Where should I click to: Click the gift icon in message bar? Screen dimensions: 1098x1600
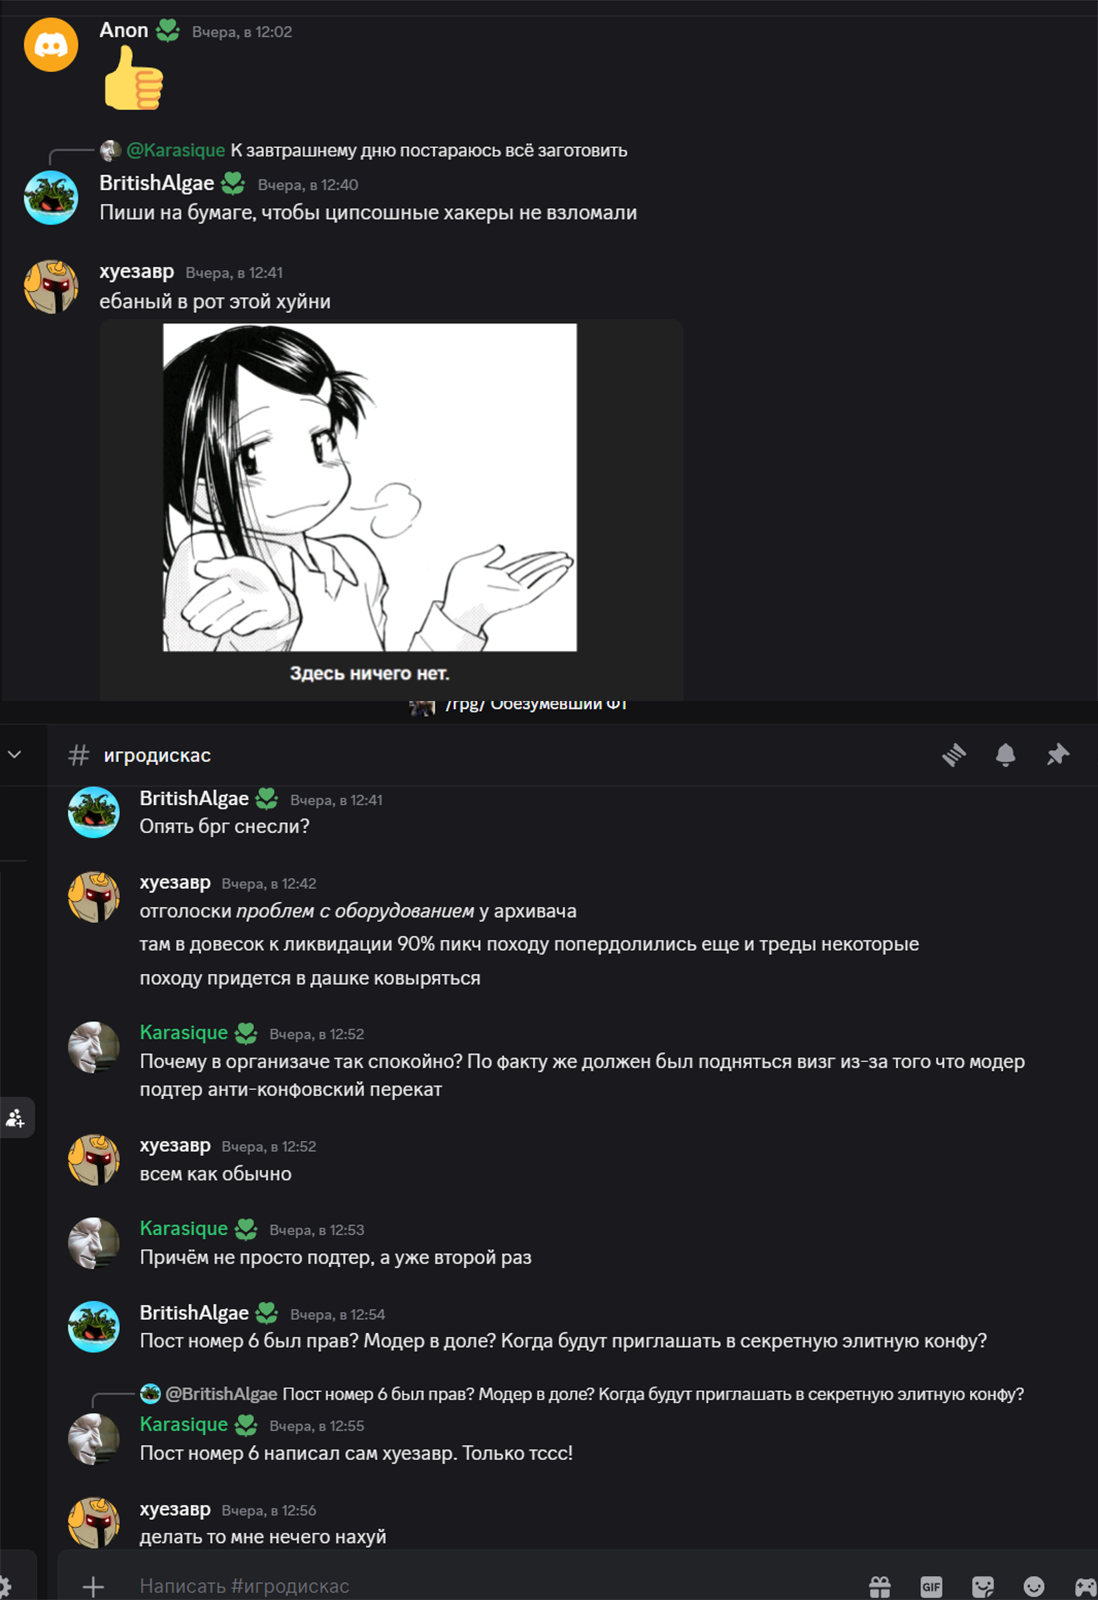click(x=880, y=1586)
